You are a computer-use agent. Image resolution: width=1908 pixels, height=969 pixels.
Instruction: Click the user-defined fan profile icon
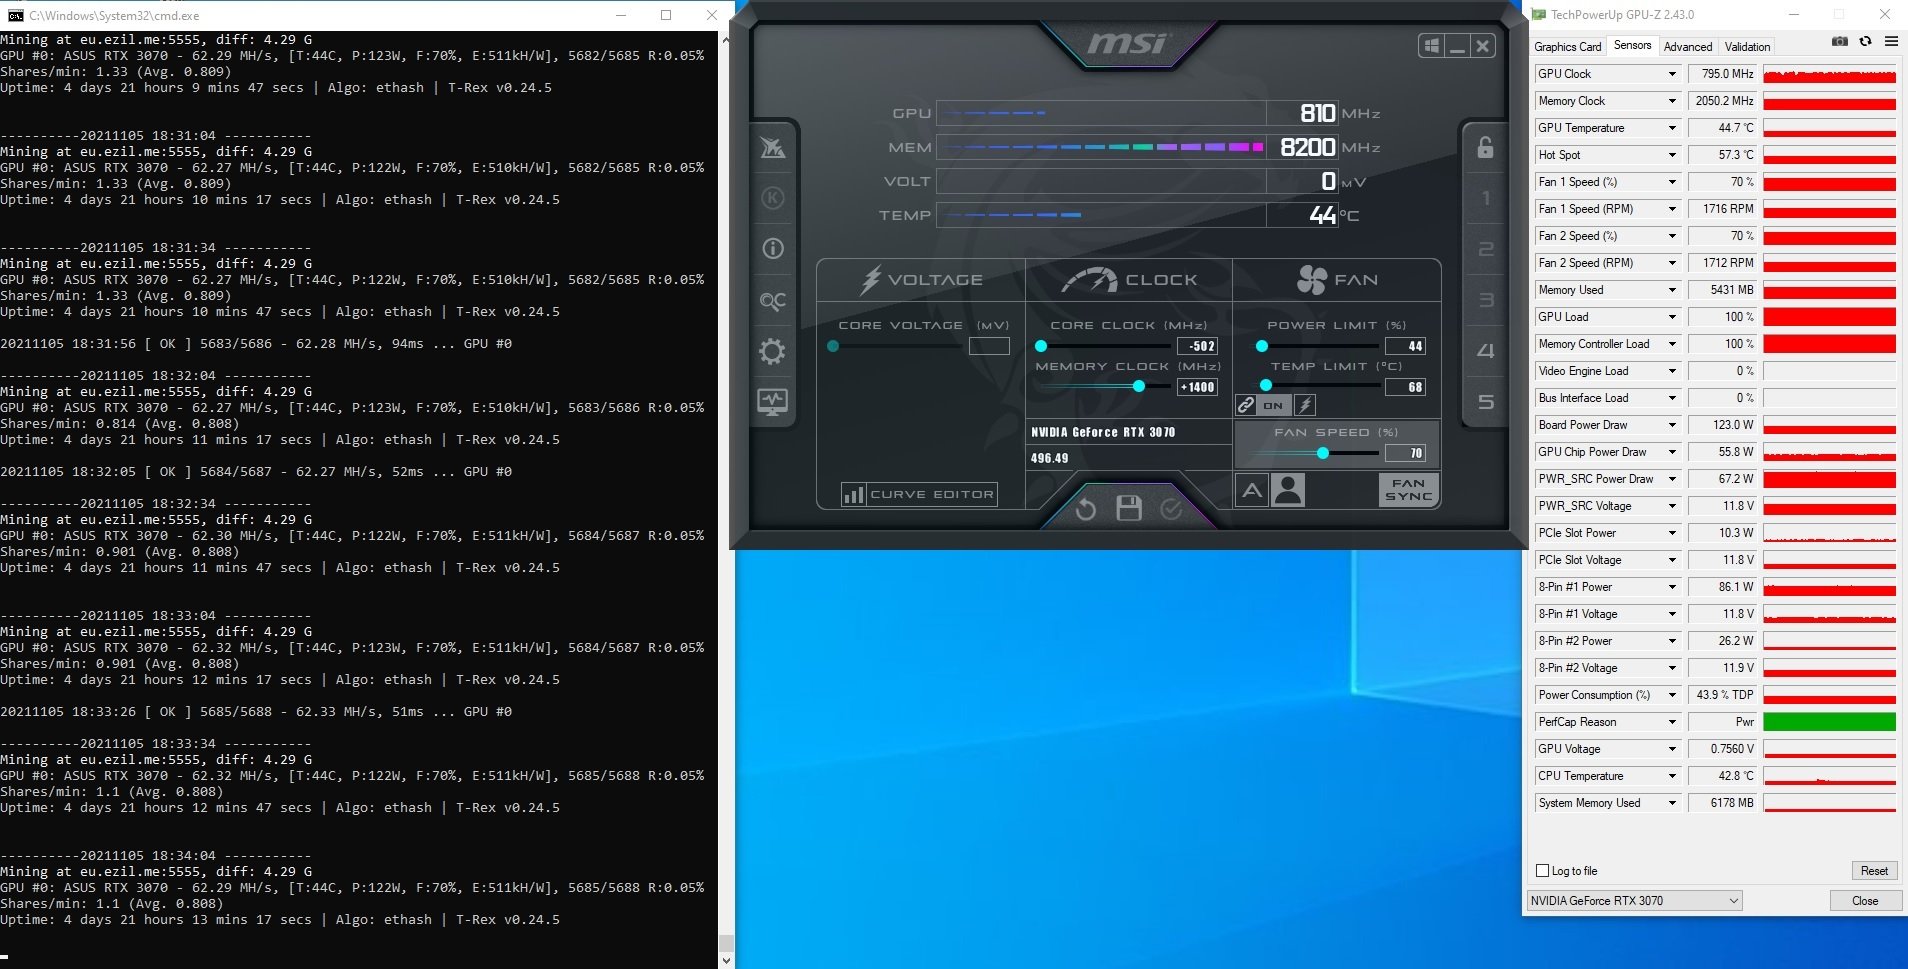(x=1288, y=490)
